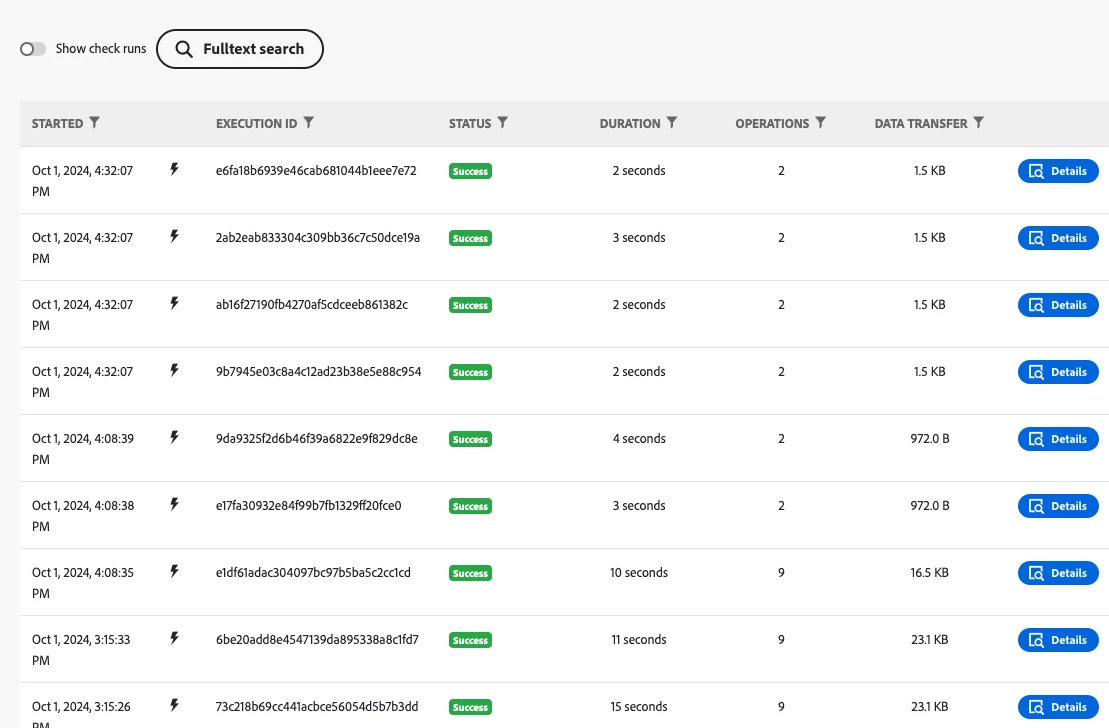Viewport: 1109px width, 728px height.
Task: Click the 11 seconds duration cell
Action: click(x=639, y=640)
